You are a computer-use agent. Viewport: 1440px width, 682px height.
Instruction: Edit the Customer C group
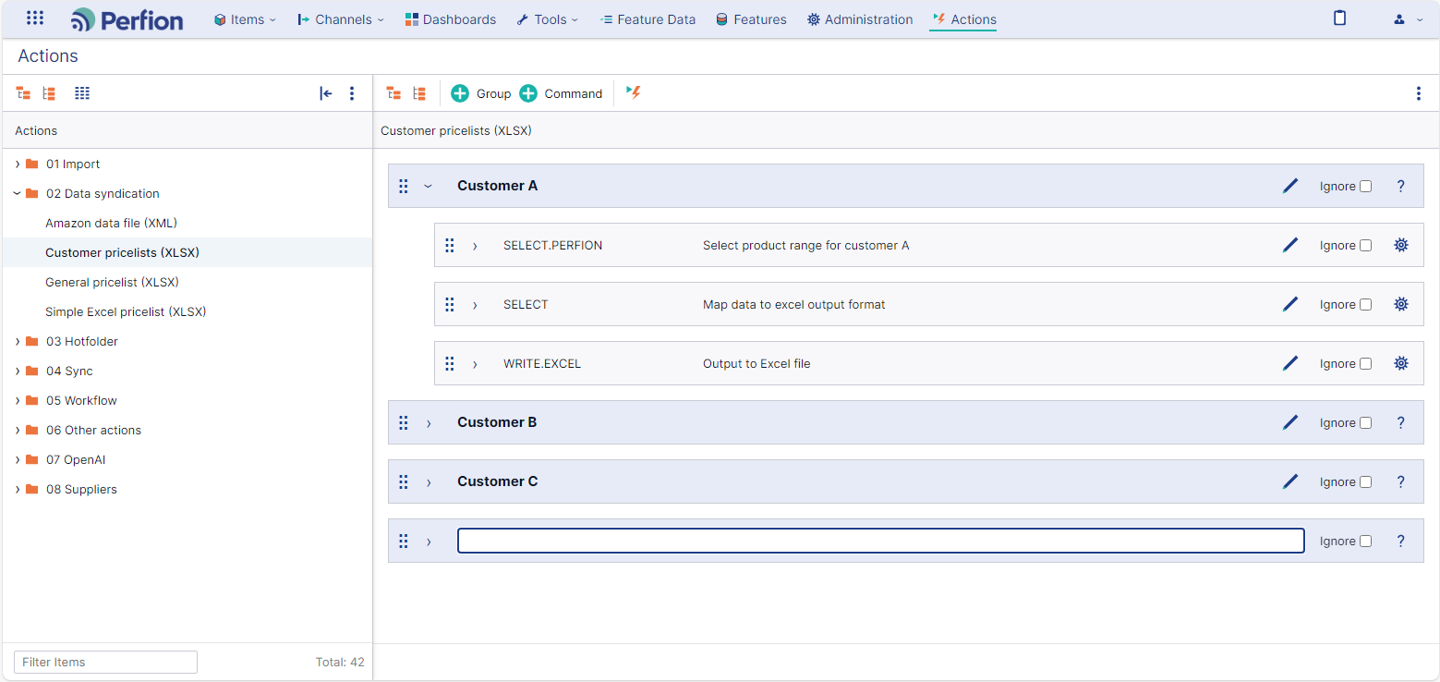pos(1291,481)
